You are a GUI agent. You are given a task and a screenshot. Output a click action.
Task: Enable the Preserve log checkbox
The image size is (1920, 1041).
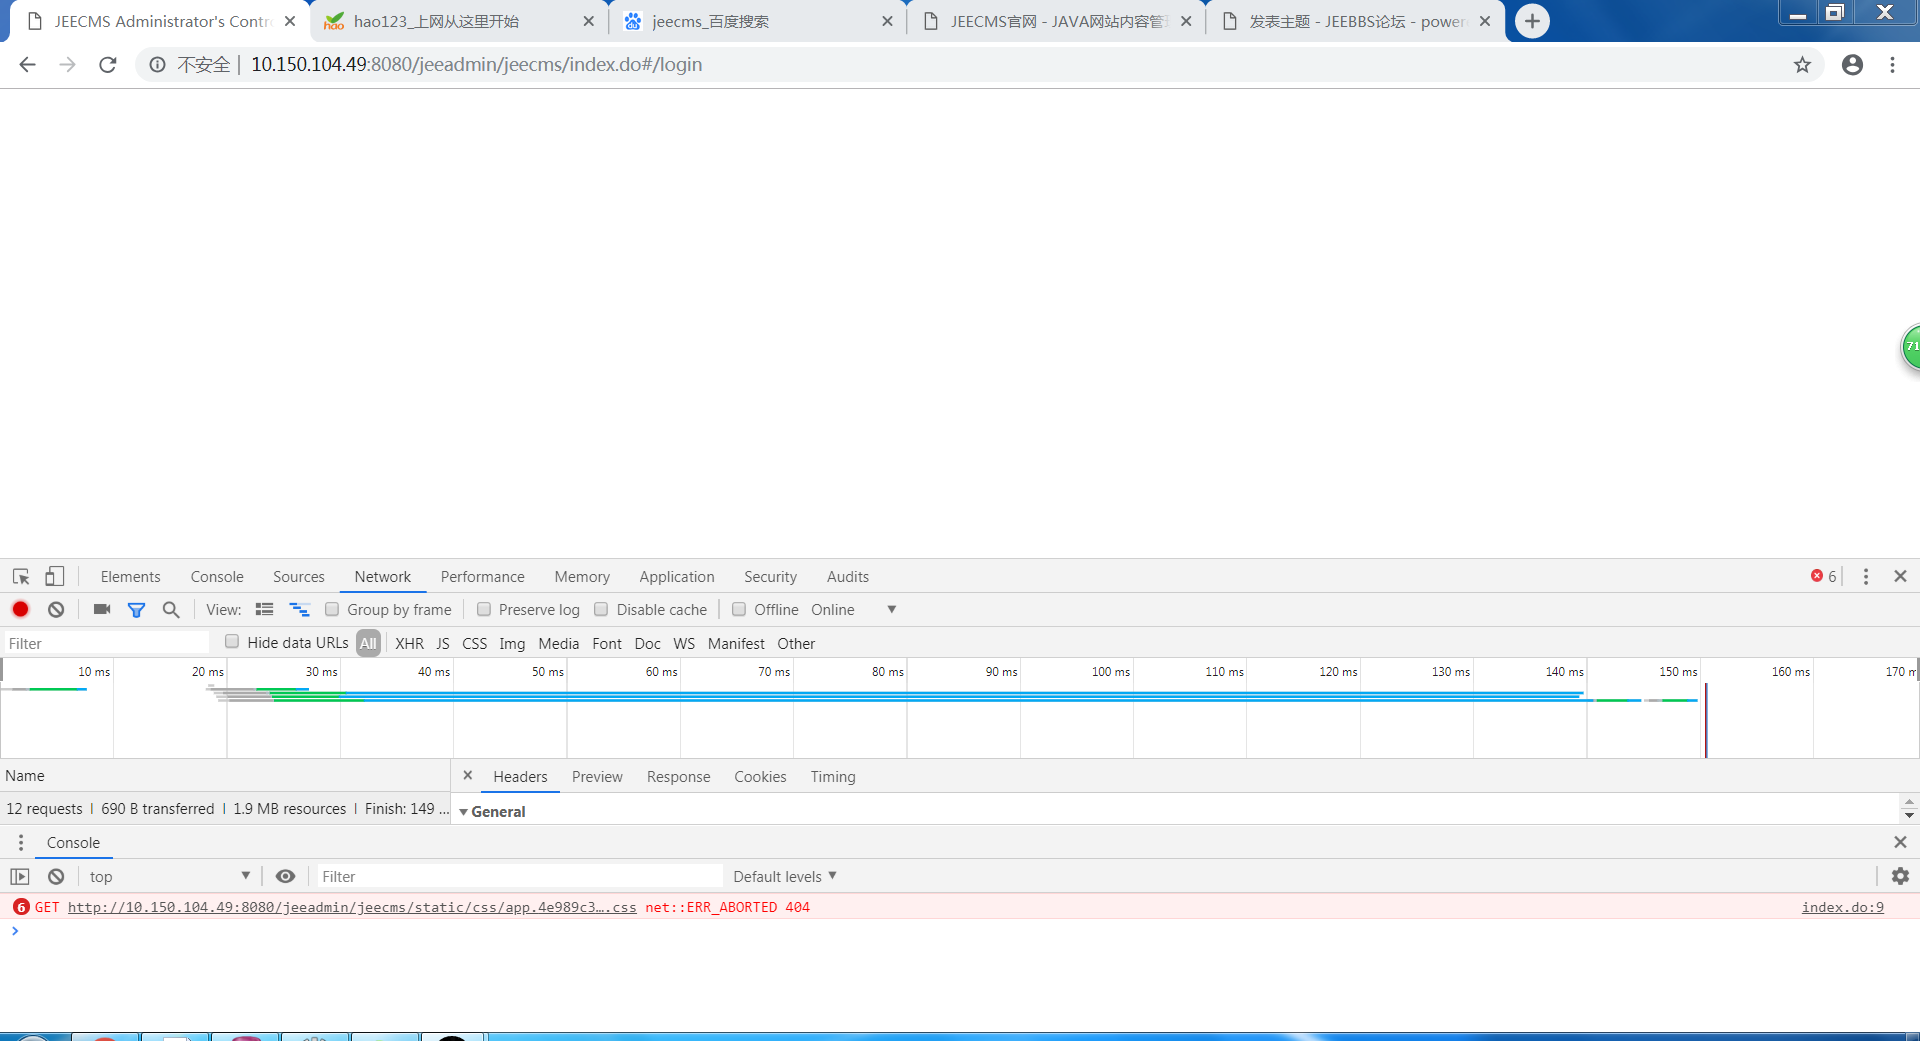pyautogui.click(x=484, y=609)
